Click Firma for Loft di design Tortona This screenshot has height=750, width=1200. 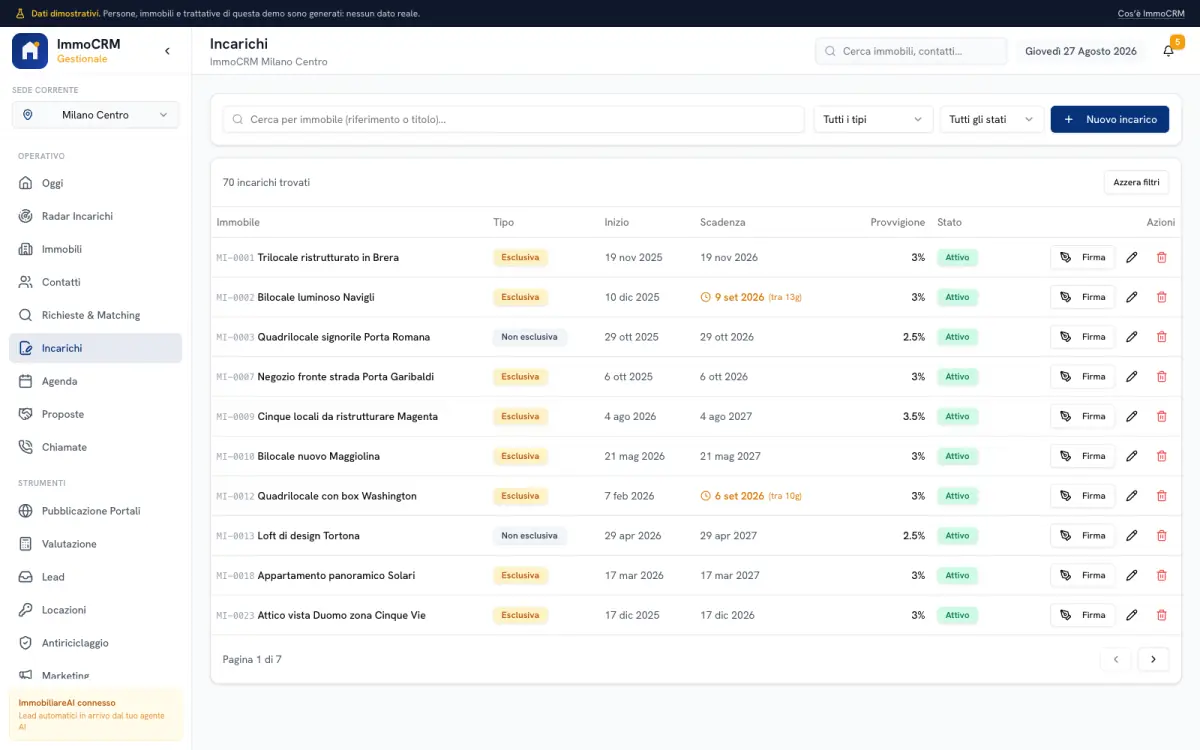point(1082,536)
